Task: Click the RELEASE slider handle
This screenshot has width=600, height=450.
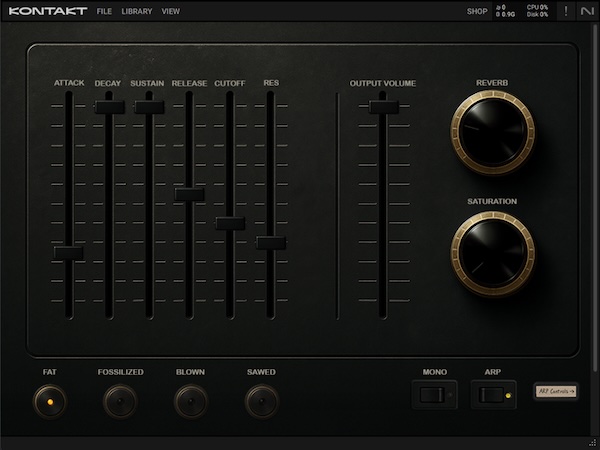Action: point(189,194)
